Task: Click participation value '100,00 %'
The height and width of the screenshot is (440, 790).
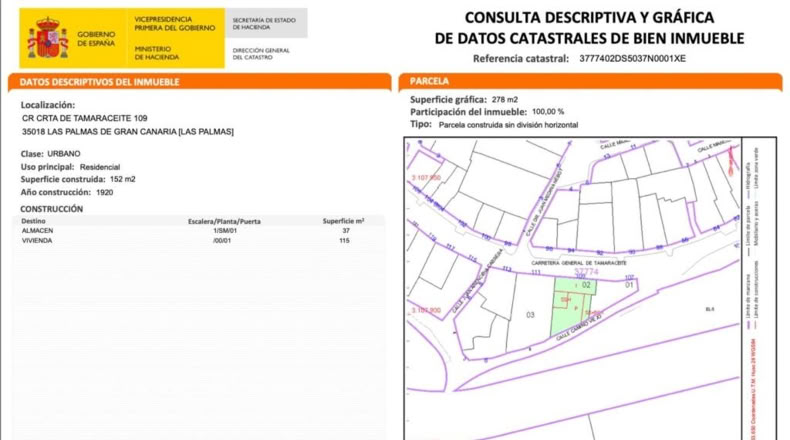Action: point(548,112)
